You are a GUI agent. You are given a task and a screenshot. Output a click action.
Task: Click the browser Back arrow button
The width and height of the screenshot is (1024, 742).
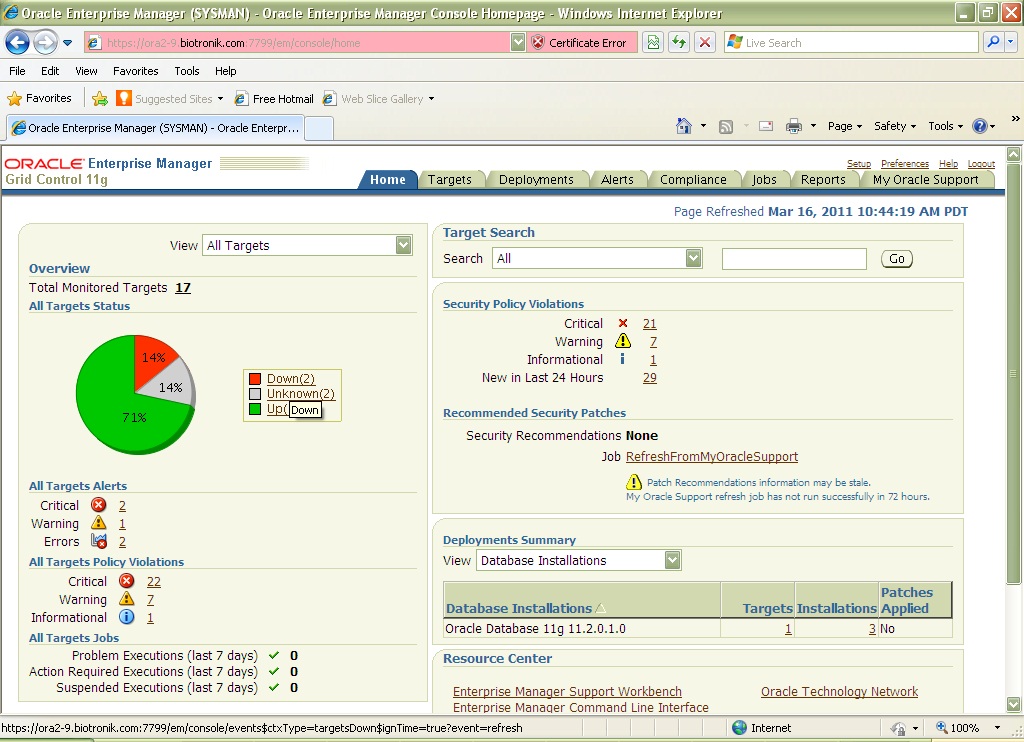(18, 43)
